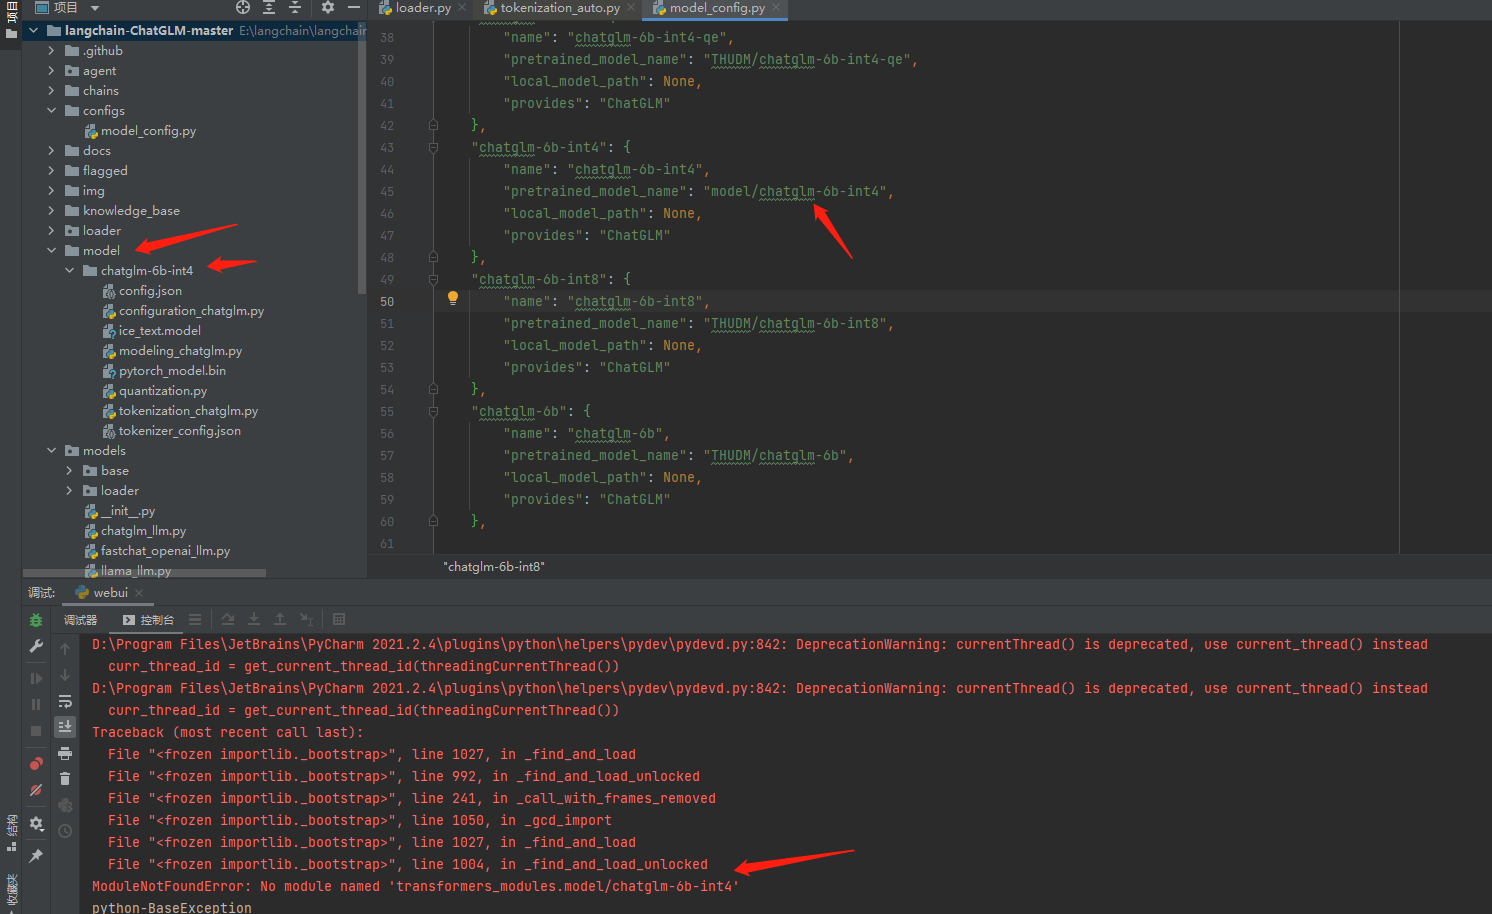Click the ModuleNotFoundError line in console
The width and height of the screenshot is (1492, 914).
pos(415,887)
